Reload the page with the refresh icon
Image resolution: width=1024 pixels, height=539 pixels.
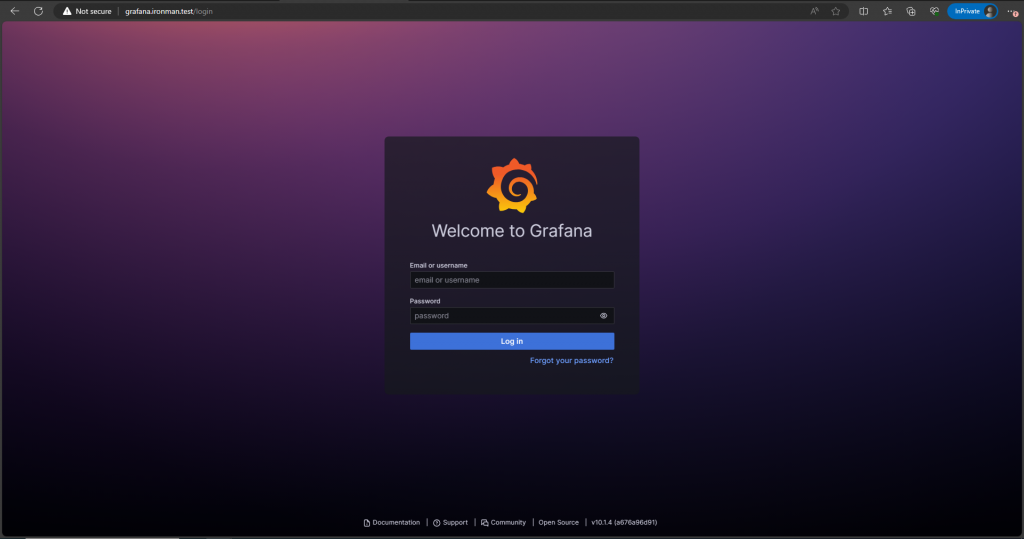[39, 11]
